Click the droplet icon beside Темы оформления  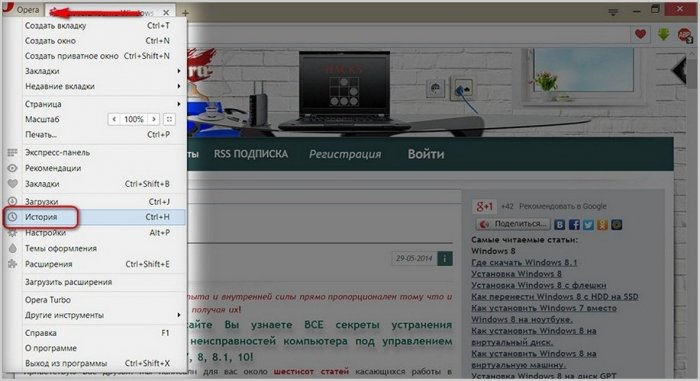[12, 248]
